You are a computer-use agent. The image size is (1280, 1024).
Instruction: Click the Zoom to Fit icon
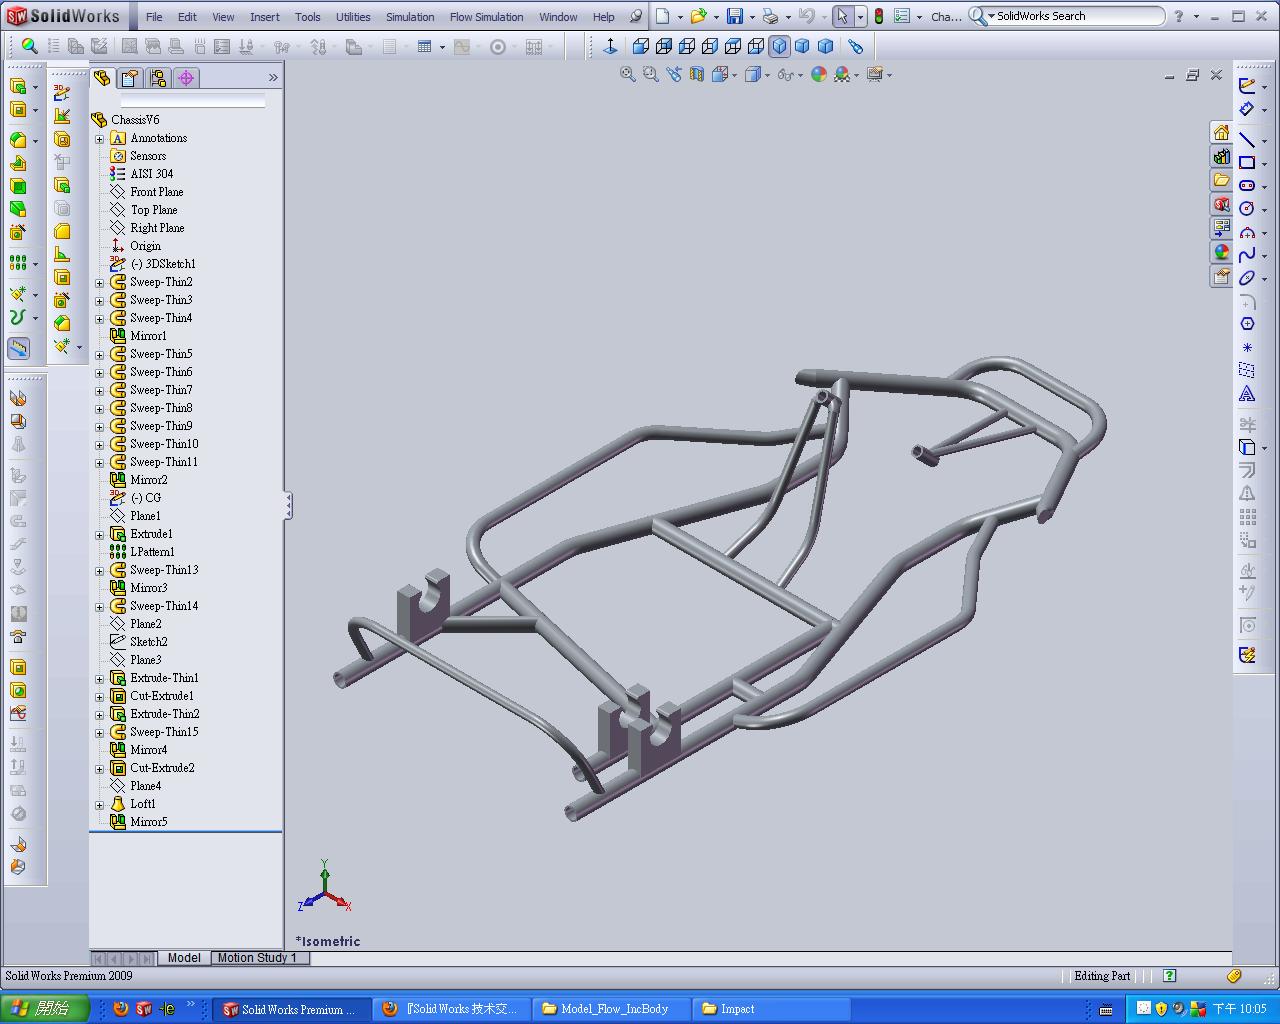[627, 75]
